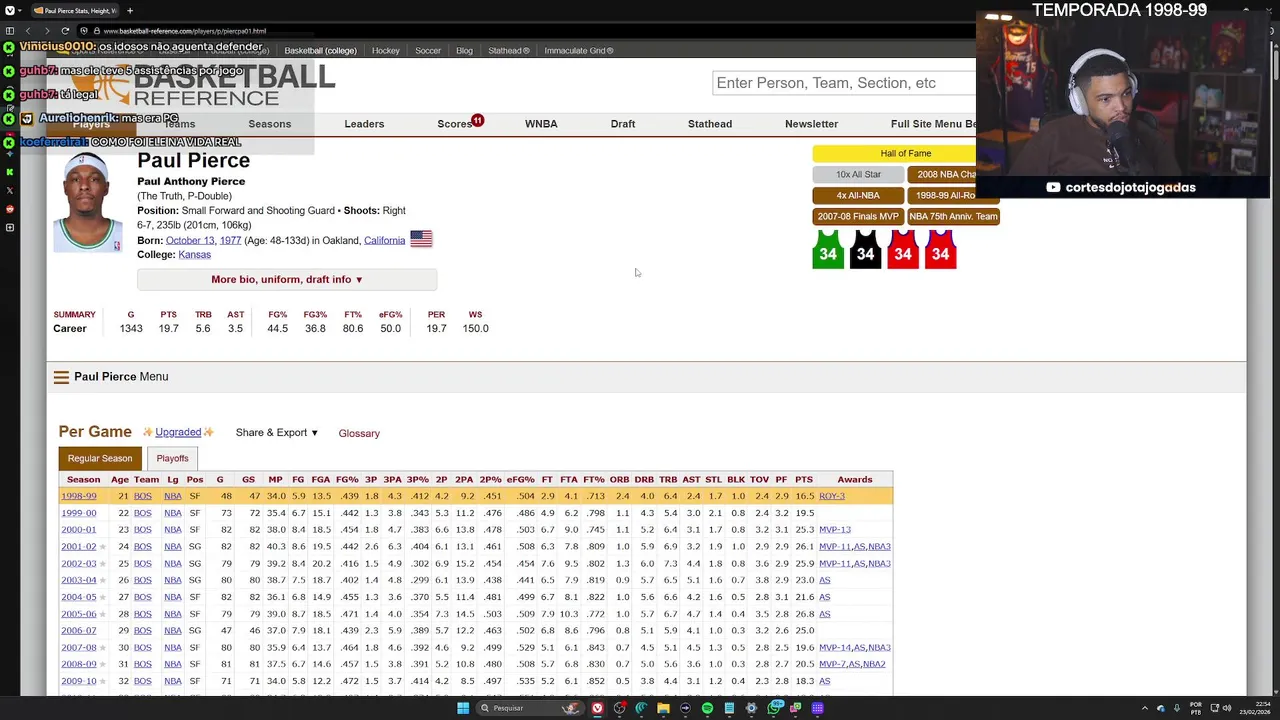
Task: Open the Stathead navigation item
Action: click(710, 124)
